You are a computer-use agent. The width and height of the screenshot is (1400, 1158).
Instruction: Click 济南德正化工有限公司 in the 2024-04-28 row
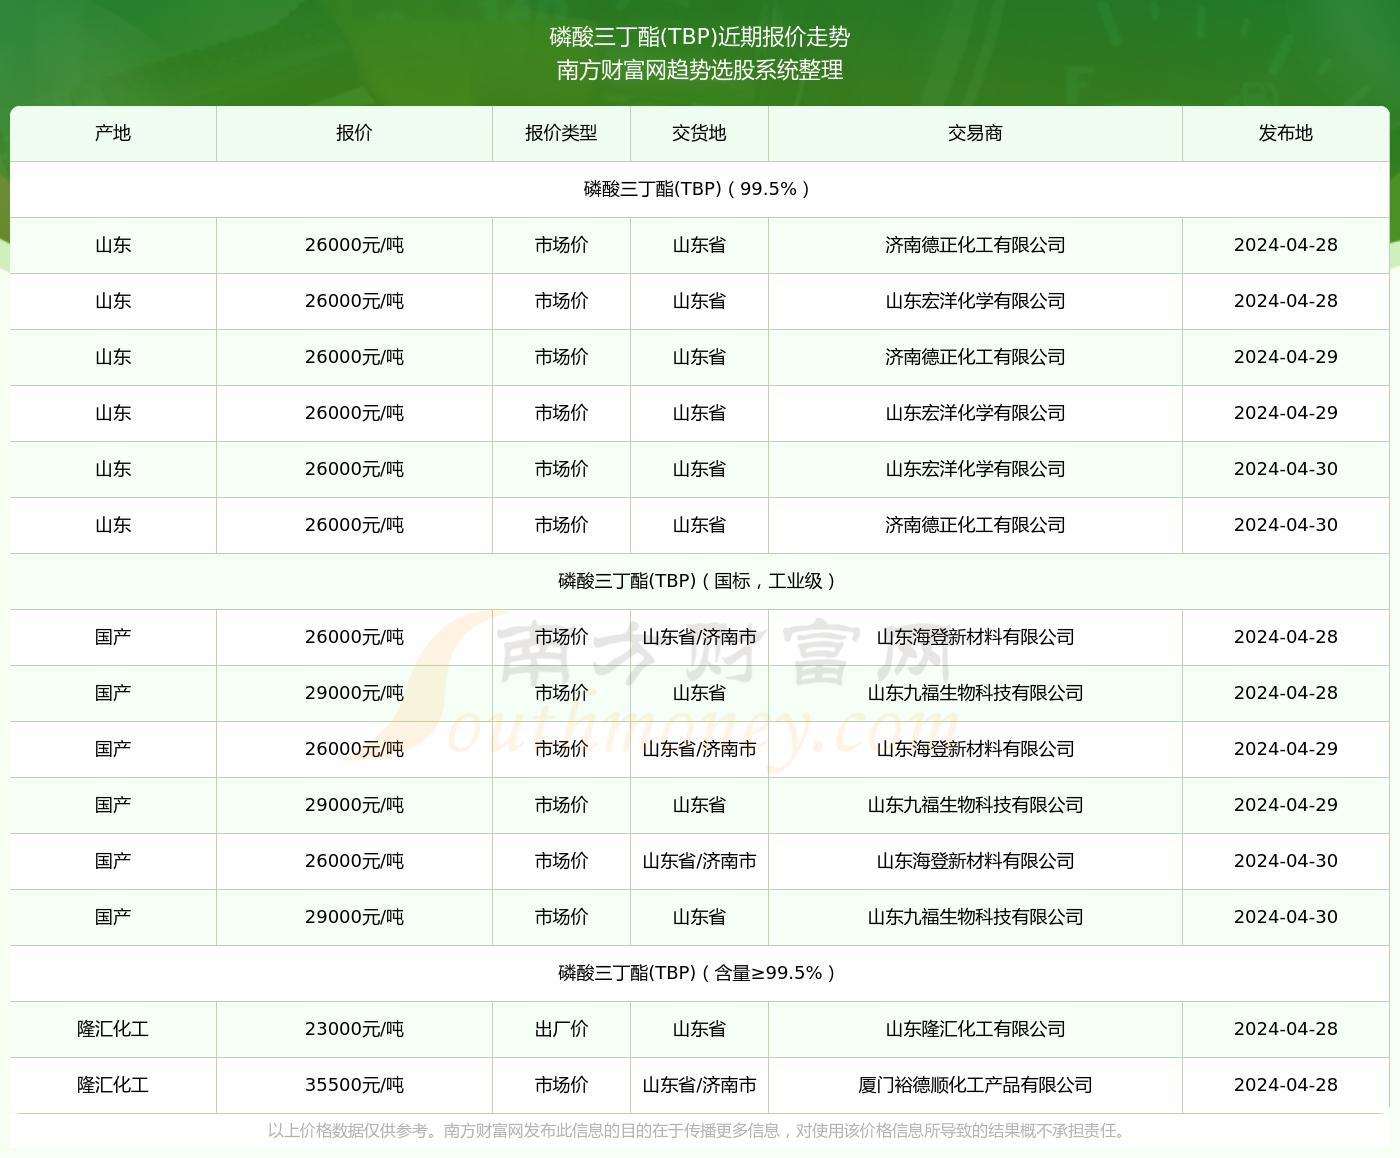tap(975, 245)
